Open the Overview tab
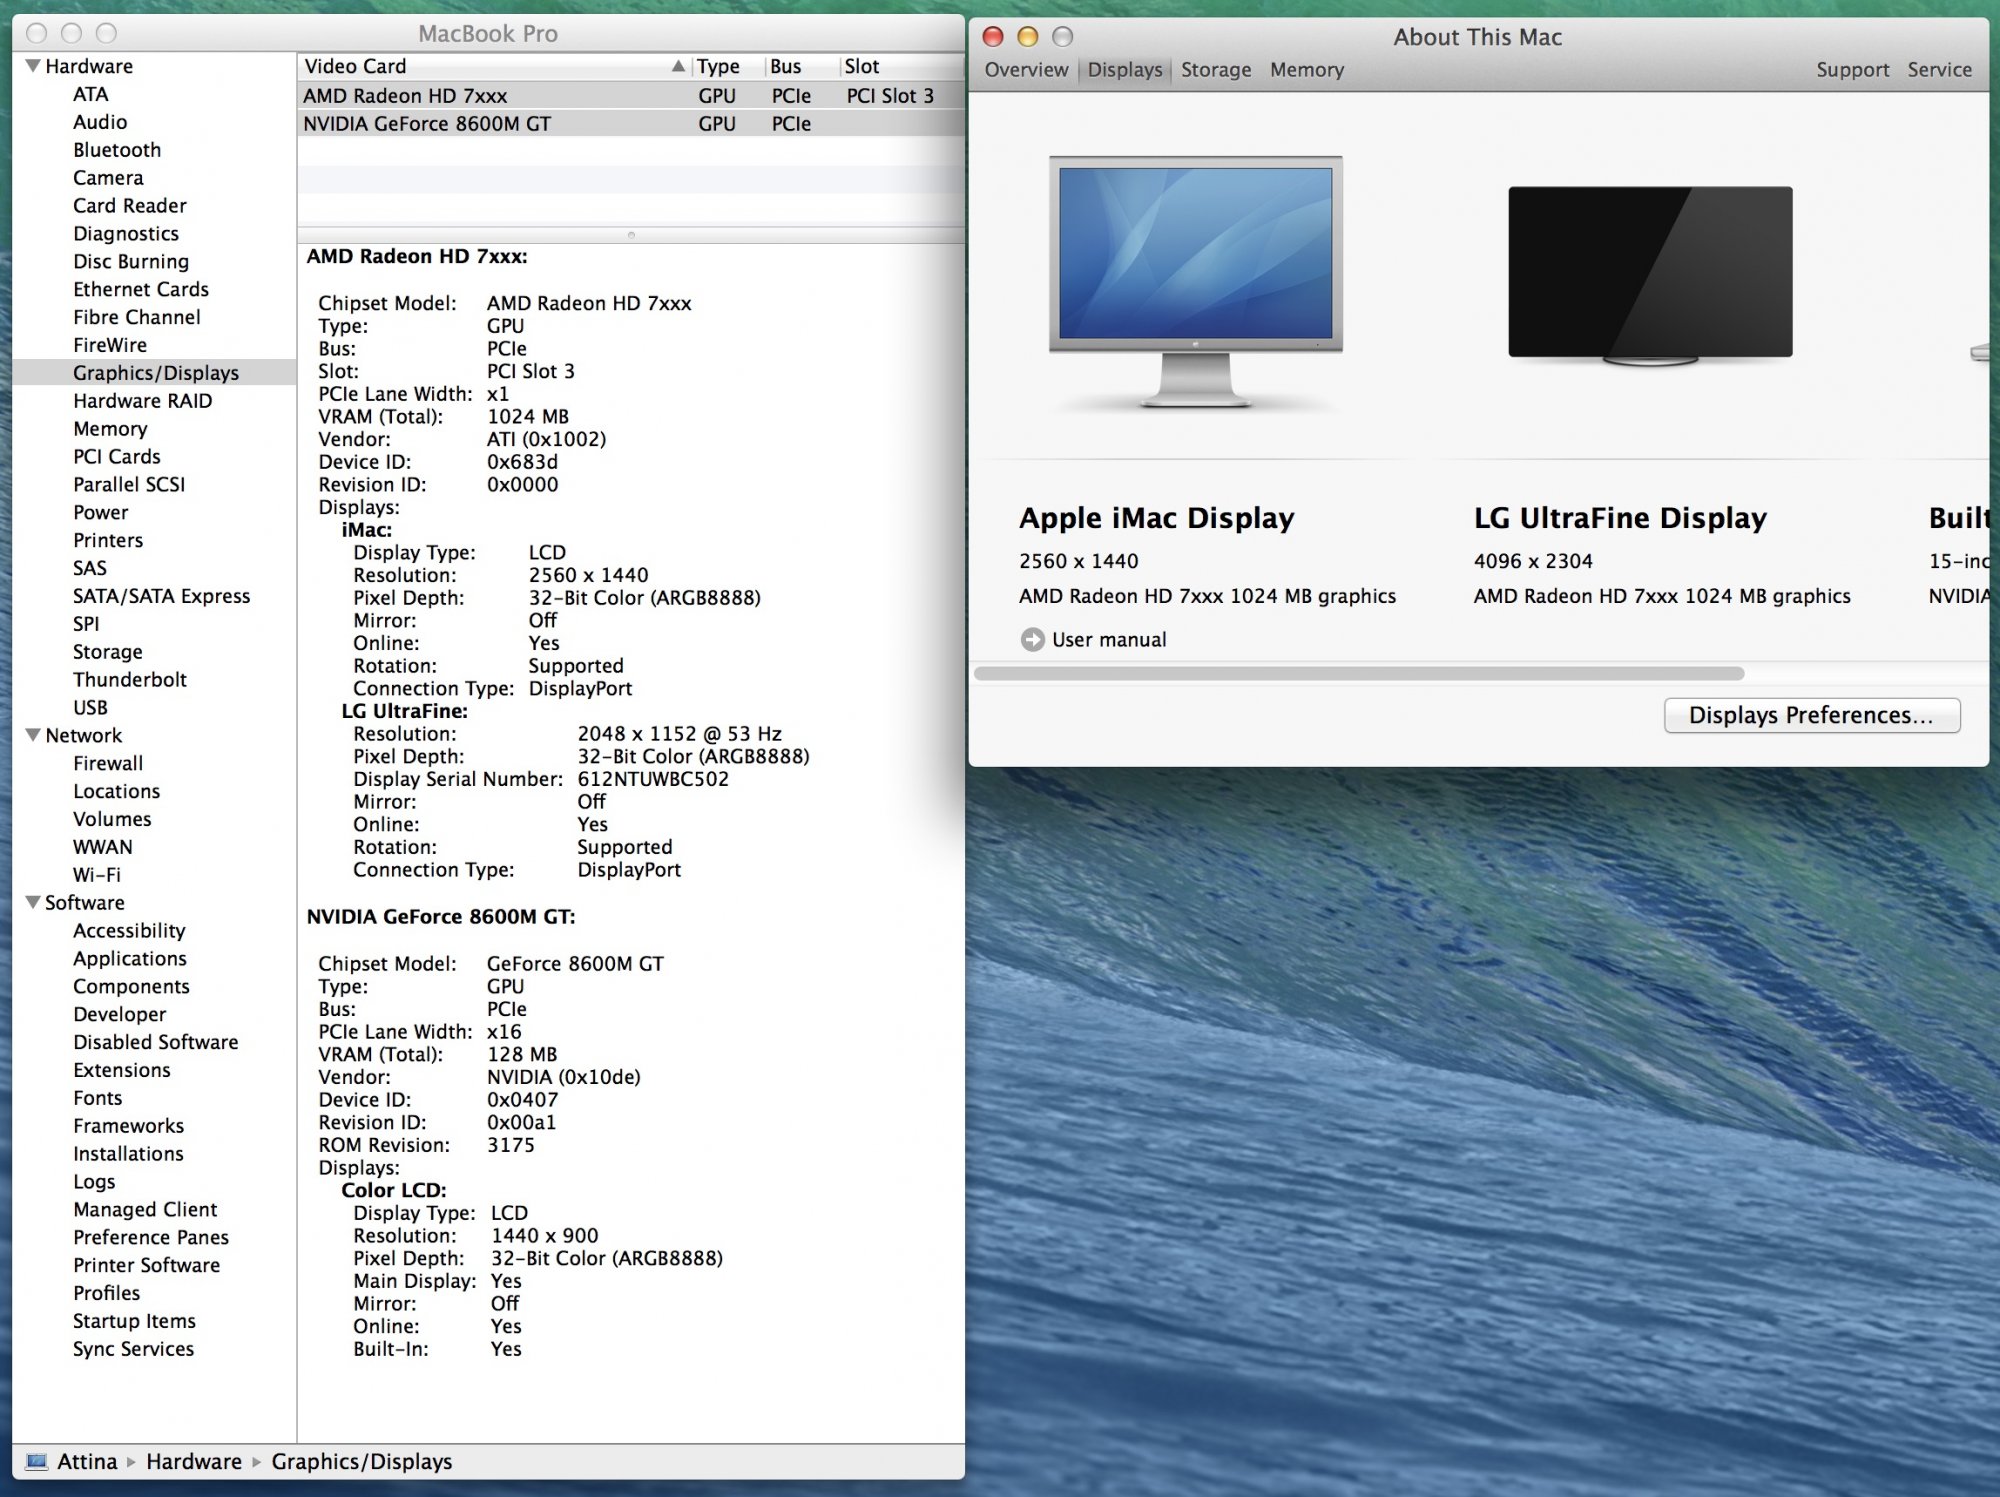 (x=1026, y=70)
